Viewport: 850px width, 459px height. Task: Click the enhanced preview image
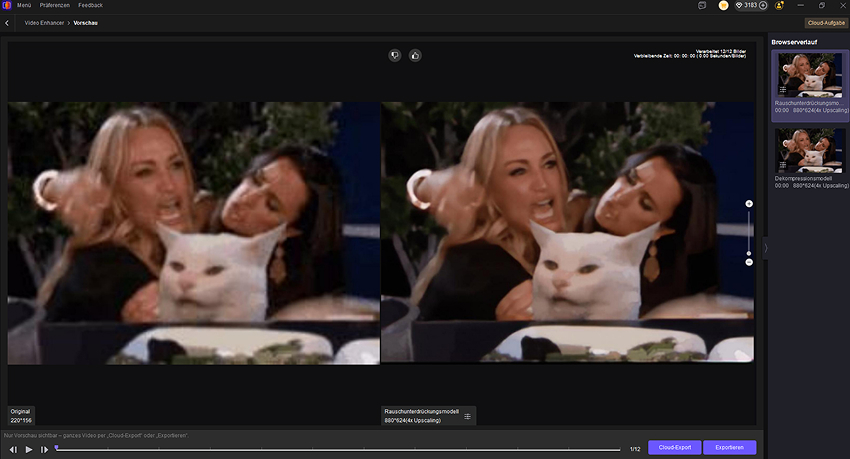[567, 232]
